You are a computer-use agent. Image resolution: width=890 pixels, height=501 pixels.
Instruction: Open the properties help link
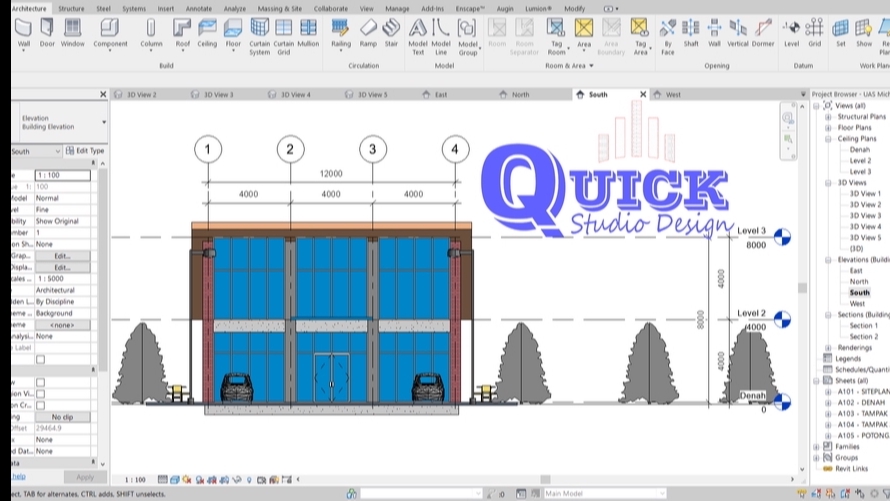pos(19,477)
